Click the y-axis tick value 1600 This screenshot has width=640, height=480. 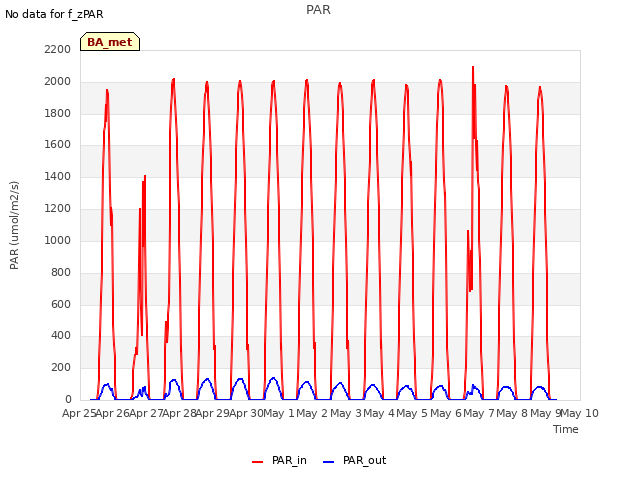[x=58, y=145]
